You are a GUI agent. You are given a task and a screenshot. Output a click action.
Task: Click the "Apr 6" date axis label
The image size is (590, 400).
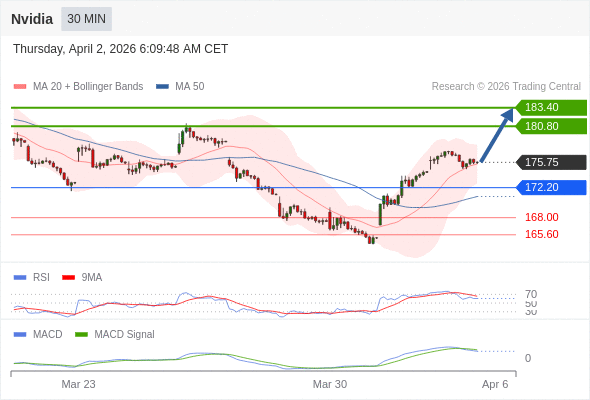tap(495, 384)
